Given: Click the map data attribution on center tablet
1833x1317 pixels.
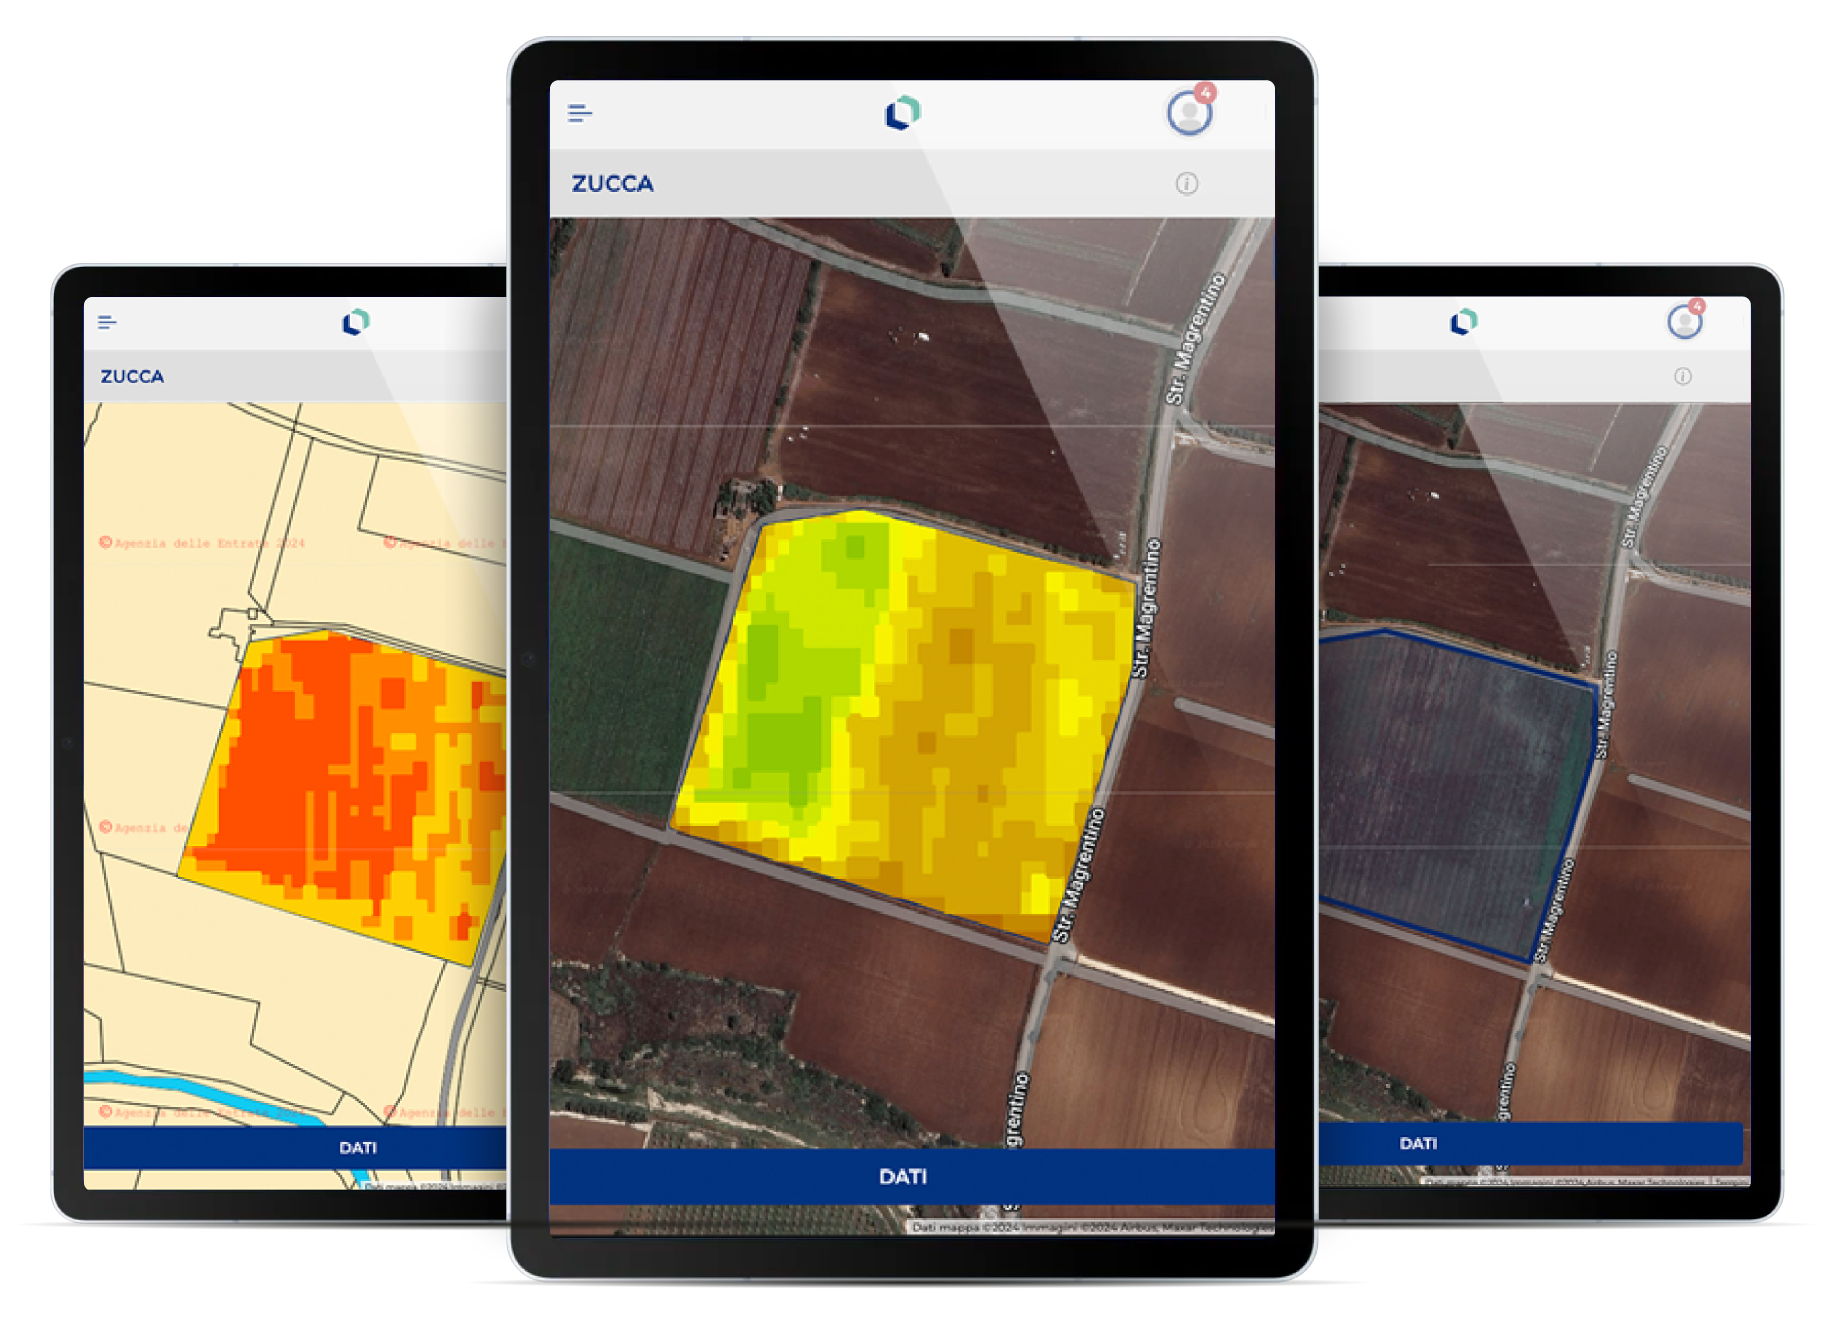Looking at the screenshot, I should pyautogui.click(x=1090, y=1227).
